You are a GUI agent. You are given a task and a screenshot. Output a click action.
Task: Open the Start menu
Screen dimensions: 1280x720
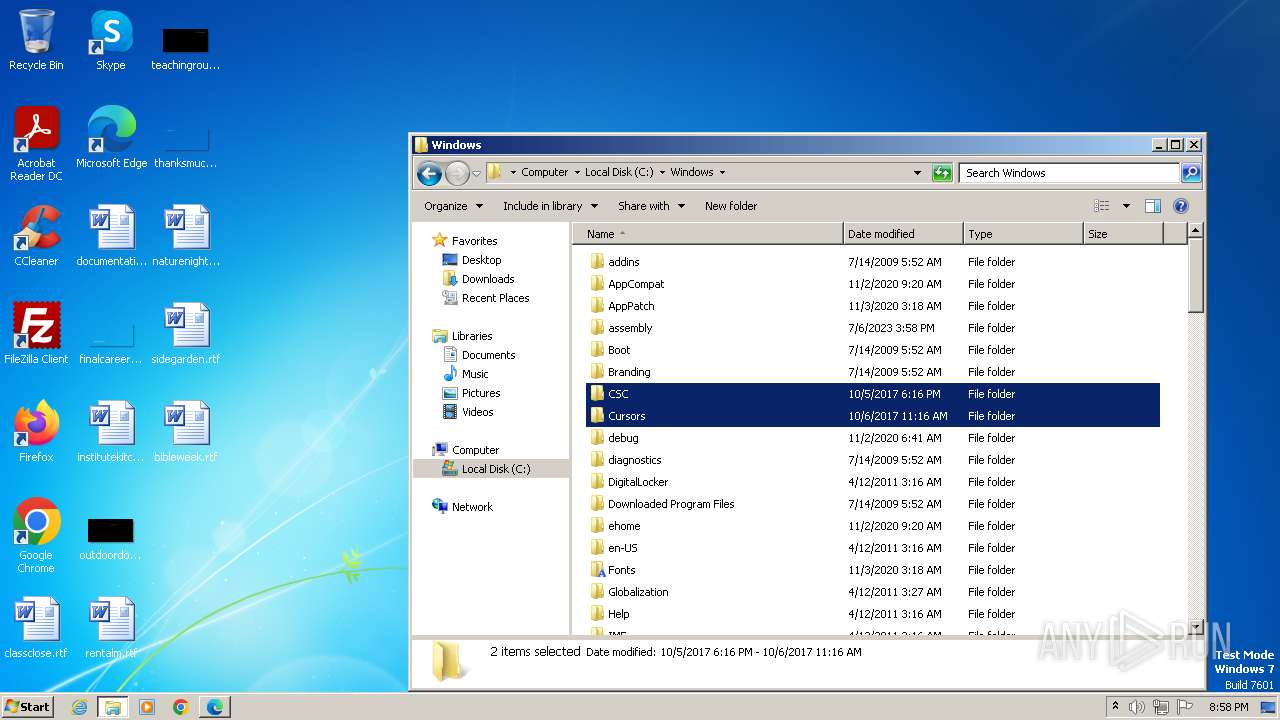pyautogui.click(x=28, y=707)
